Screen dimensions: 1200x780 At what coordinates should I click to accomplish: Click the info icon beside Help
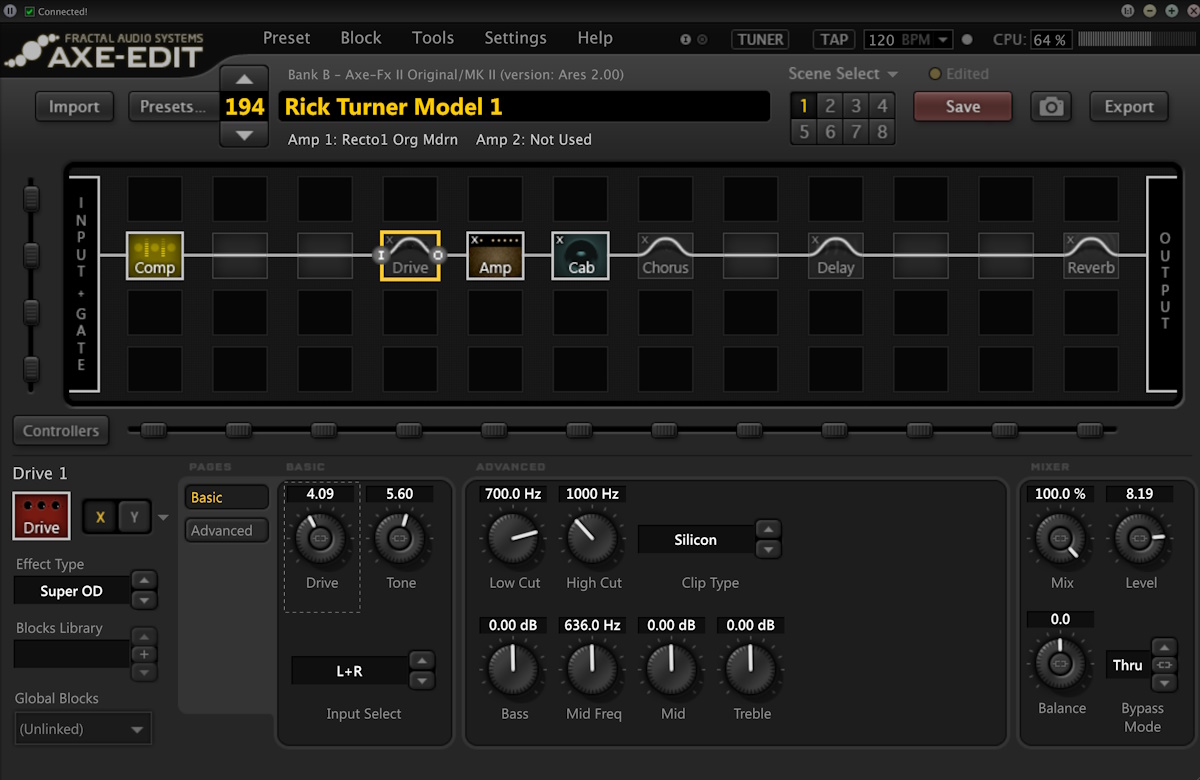(x=686, y=40)
